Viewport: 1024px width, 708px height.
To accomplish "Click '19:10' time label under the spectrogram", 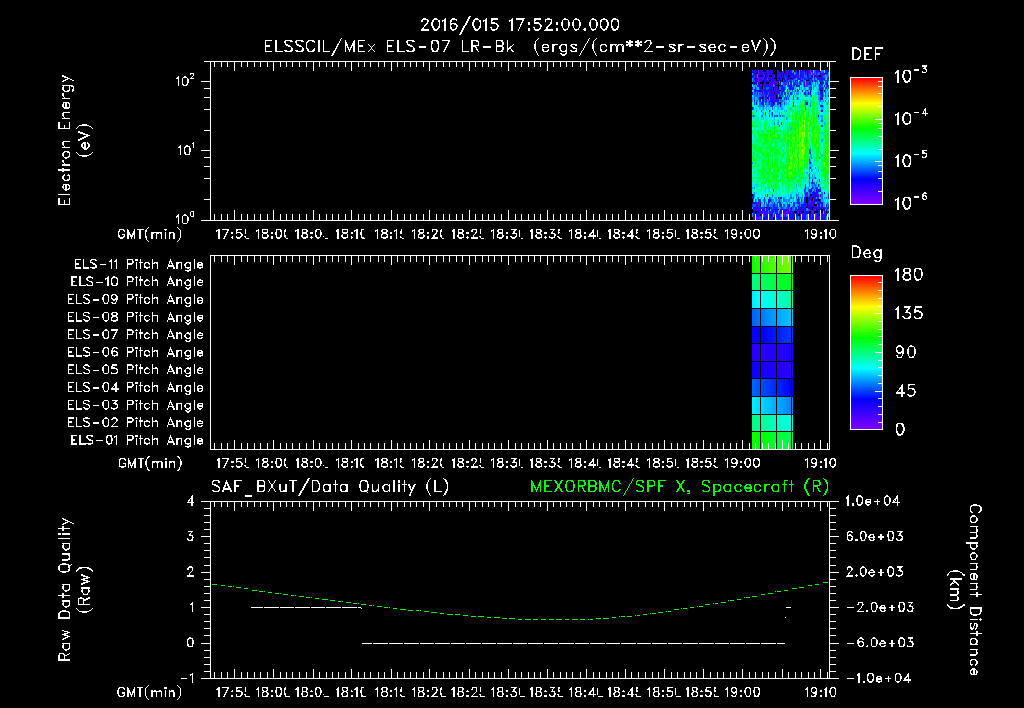I will (x=819, y=234).
